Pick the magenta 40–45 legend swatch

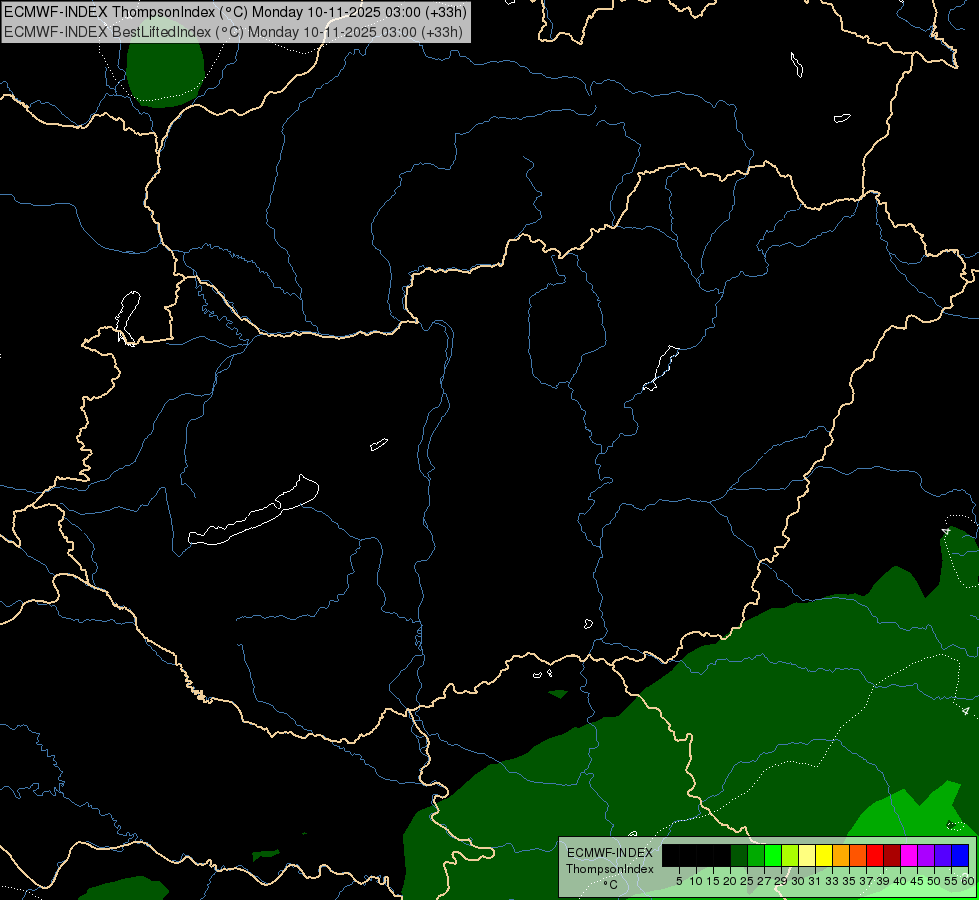tap(909, 855)
